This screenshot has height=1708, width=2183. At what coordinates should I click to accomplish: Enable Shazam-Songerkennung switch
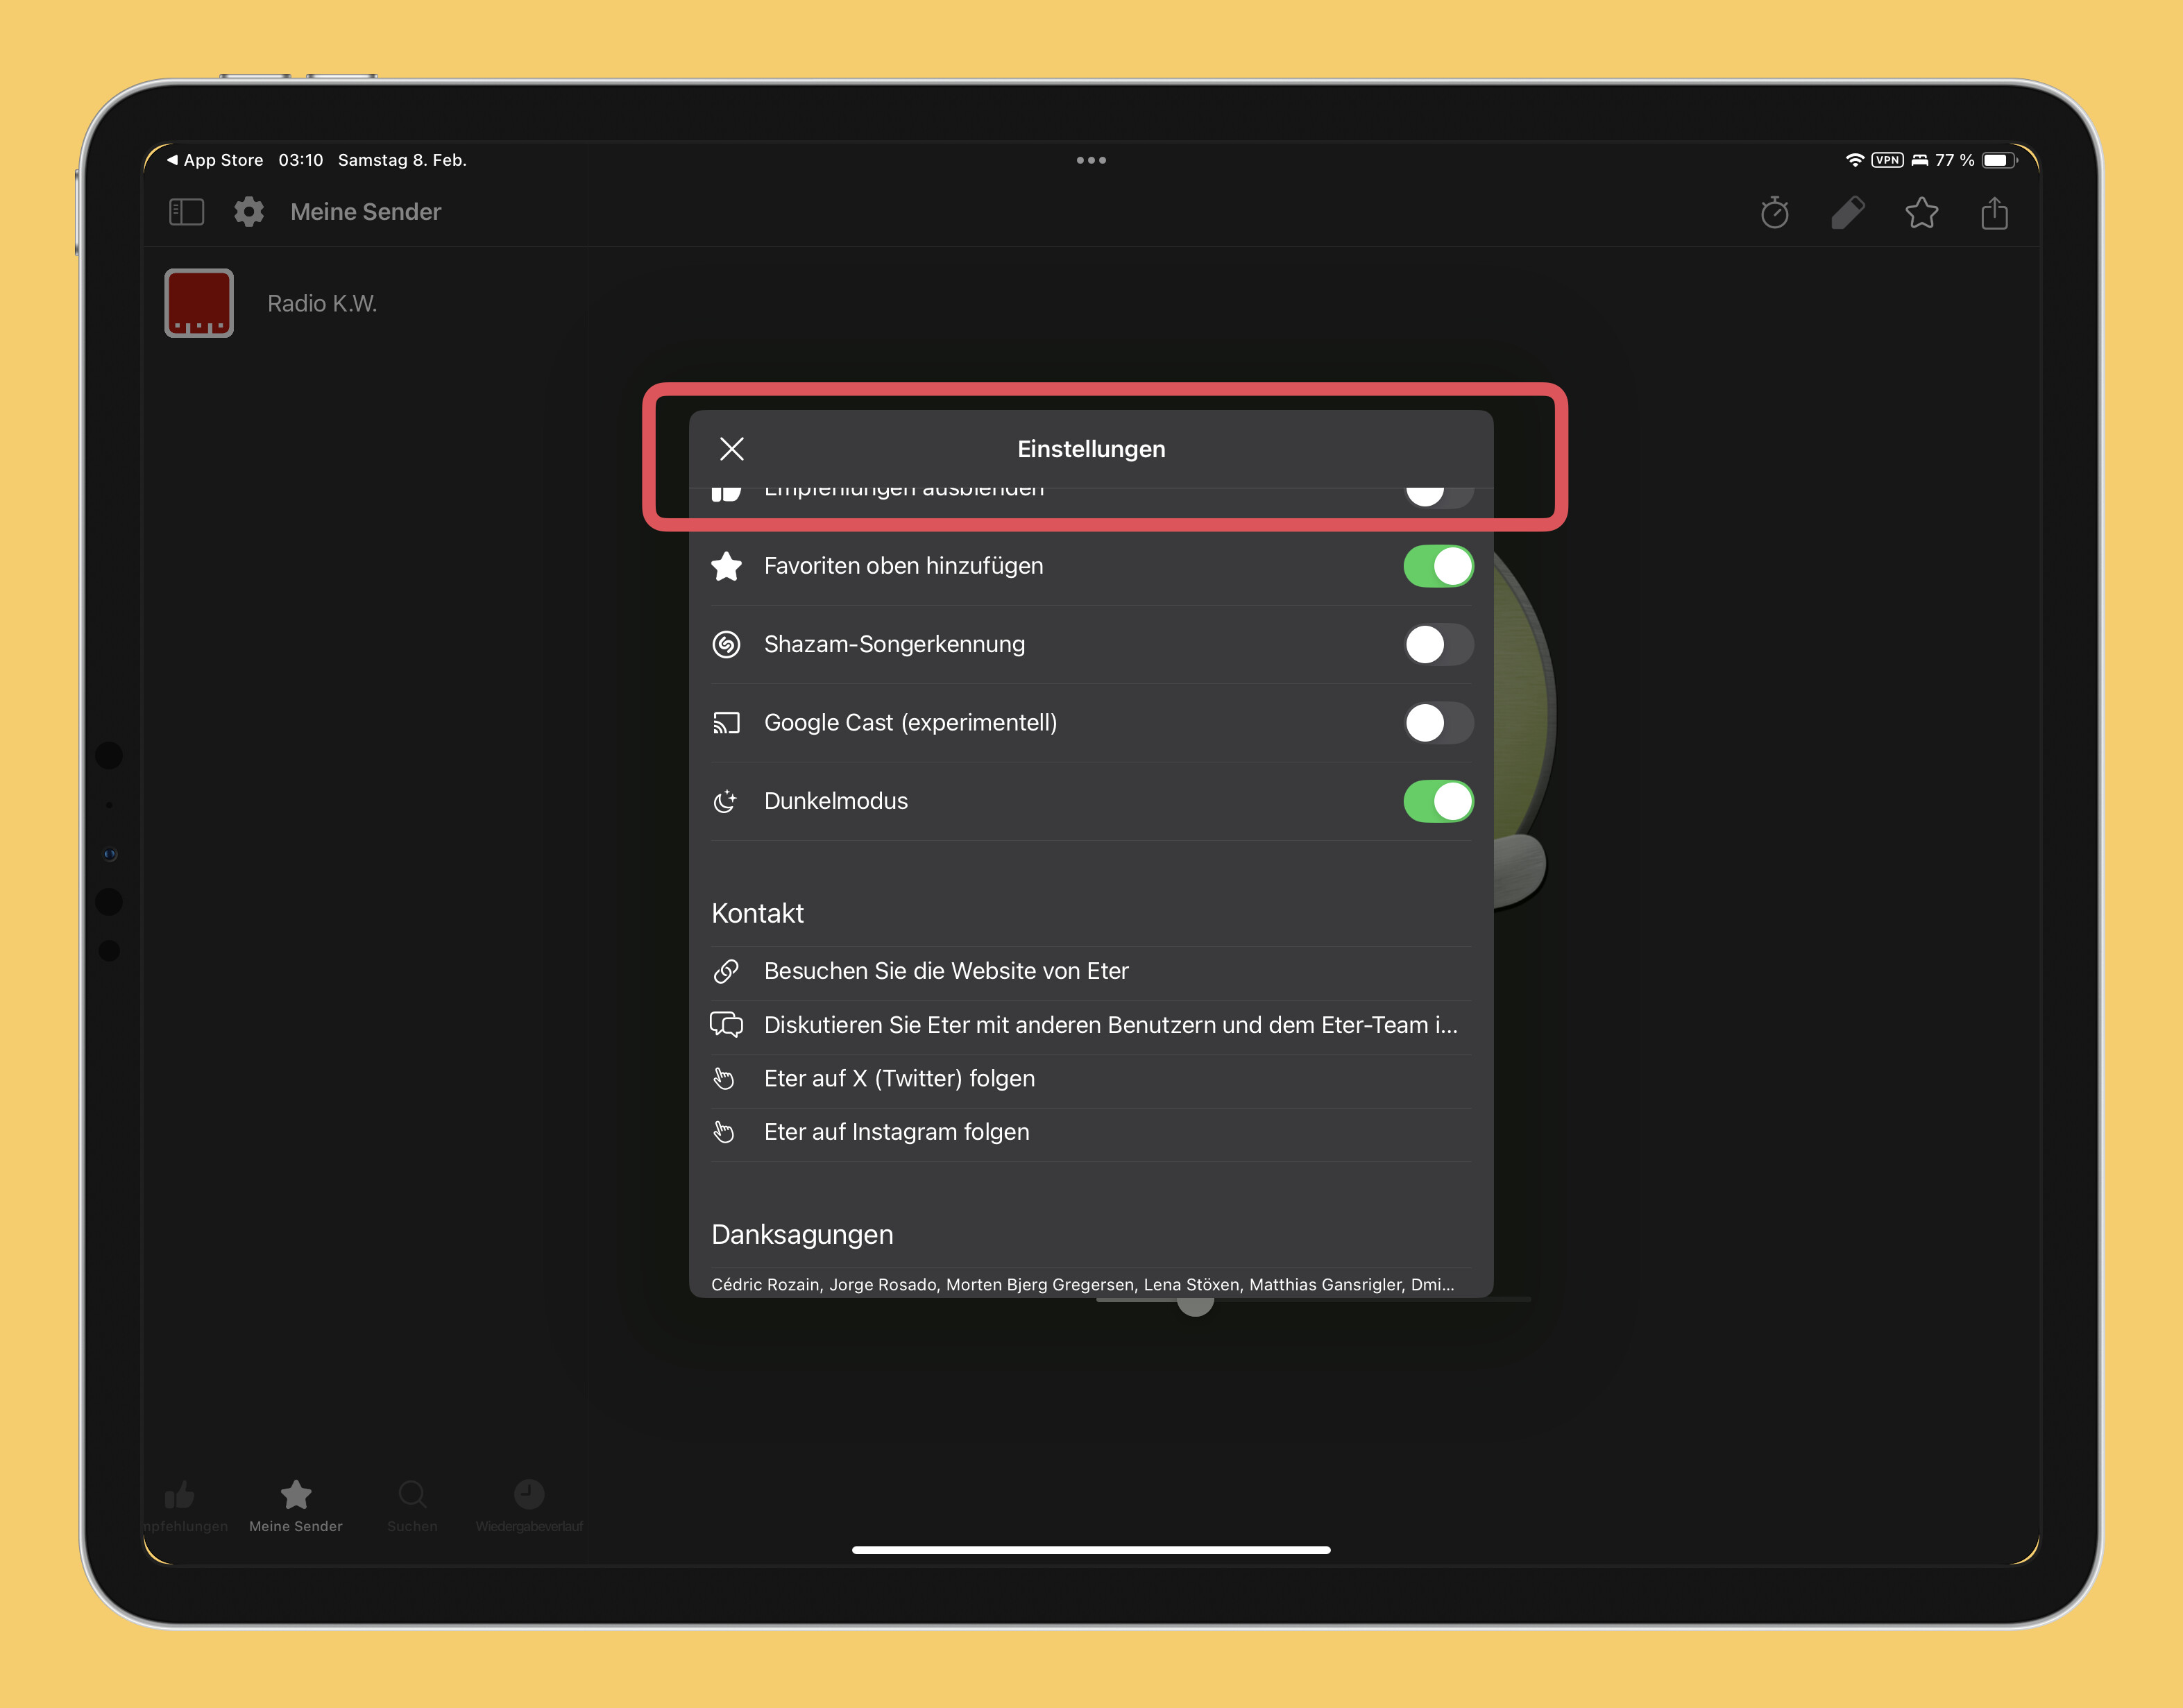coord(1438,644)
